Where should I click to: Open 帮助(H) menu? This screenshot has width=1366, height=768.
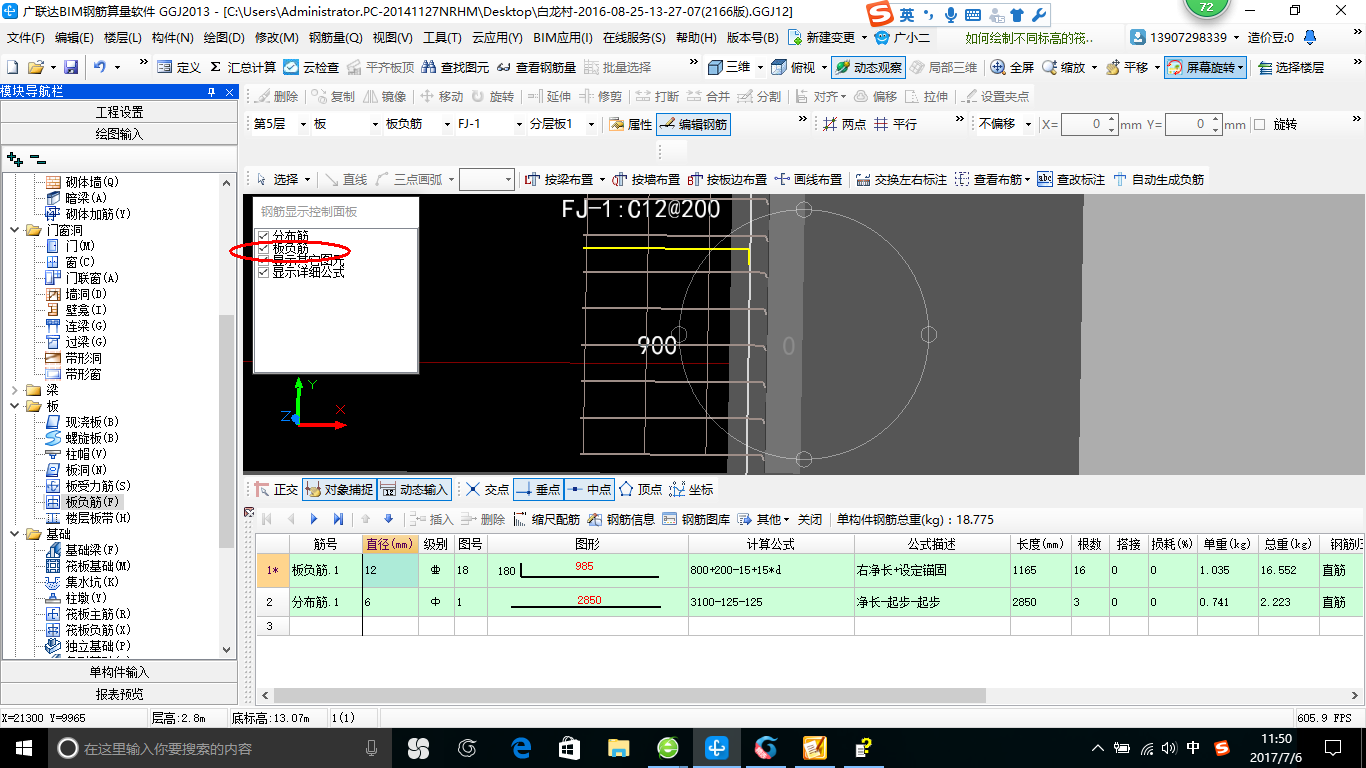696,38
